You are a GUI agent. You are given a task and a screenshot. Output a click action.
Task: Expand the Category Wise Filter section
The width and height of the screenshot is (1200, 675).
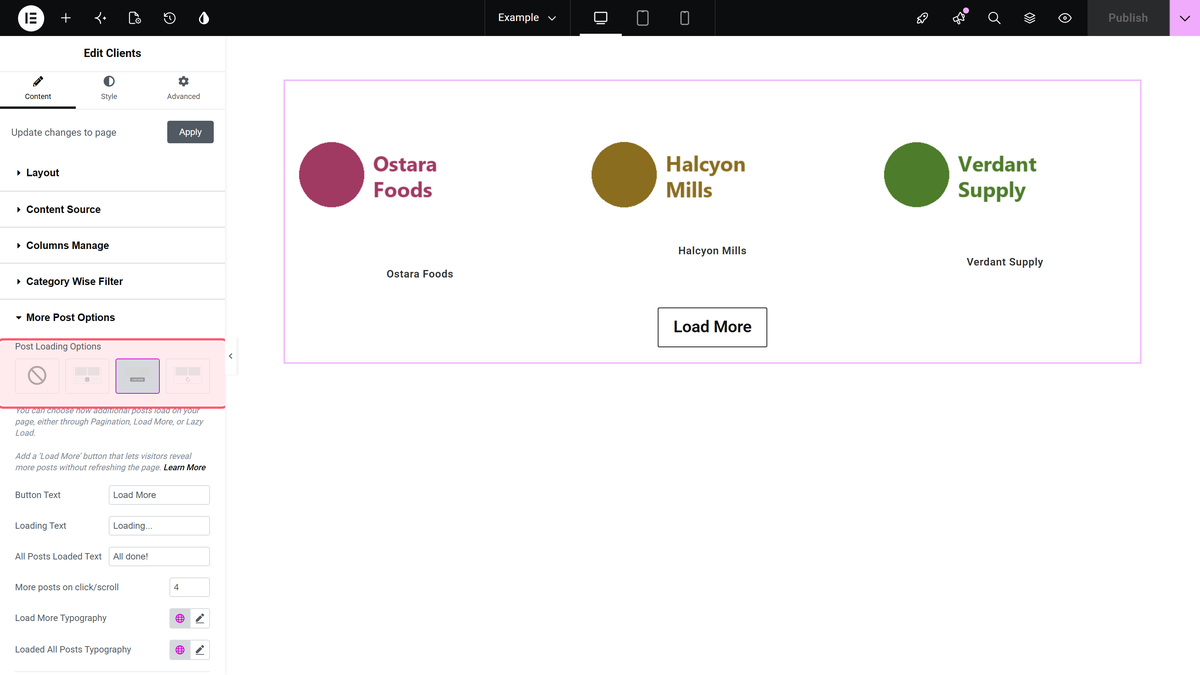point(113,281)
